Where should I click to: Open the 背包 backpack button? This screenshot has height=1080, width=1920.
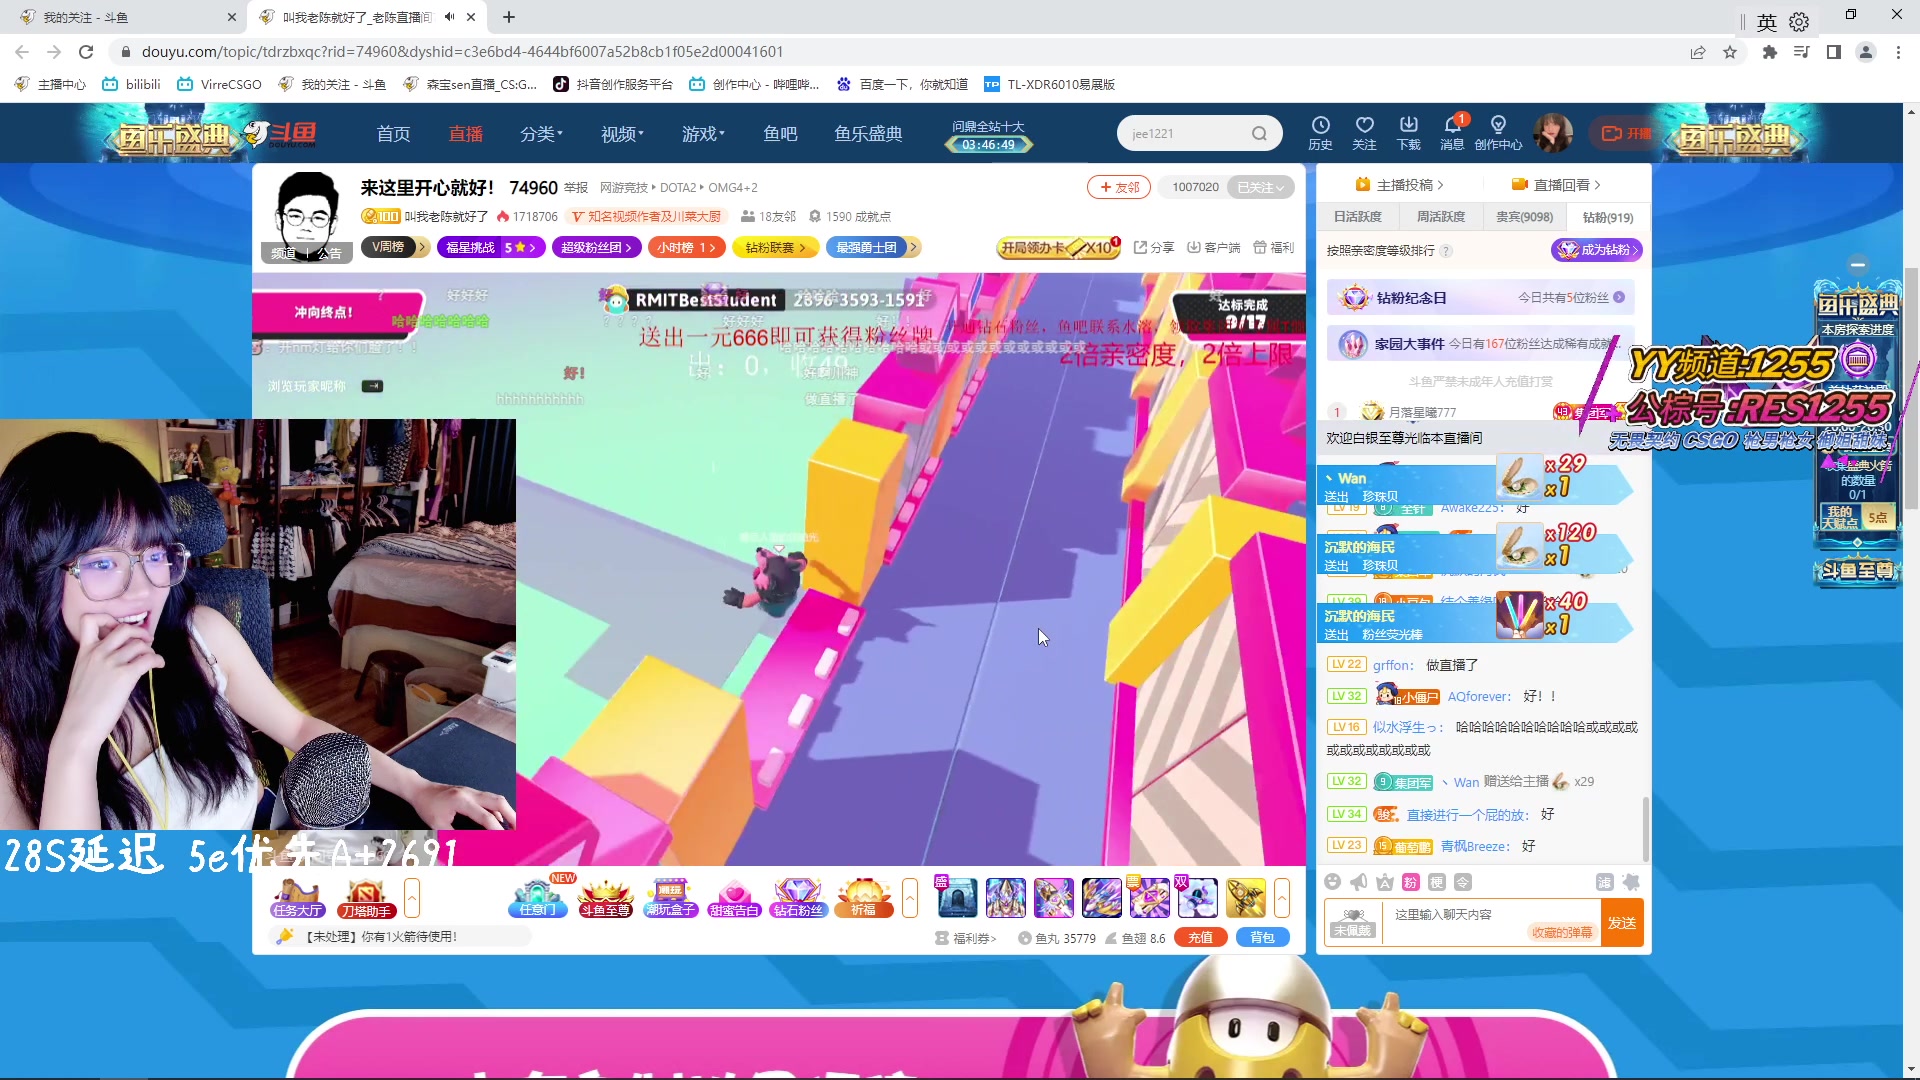coord(1262,938)
